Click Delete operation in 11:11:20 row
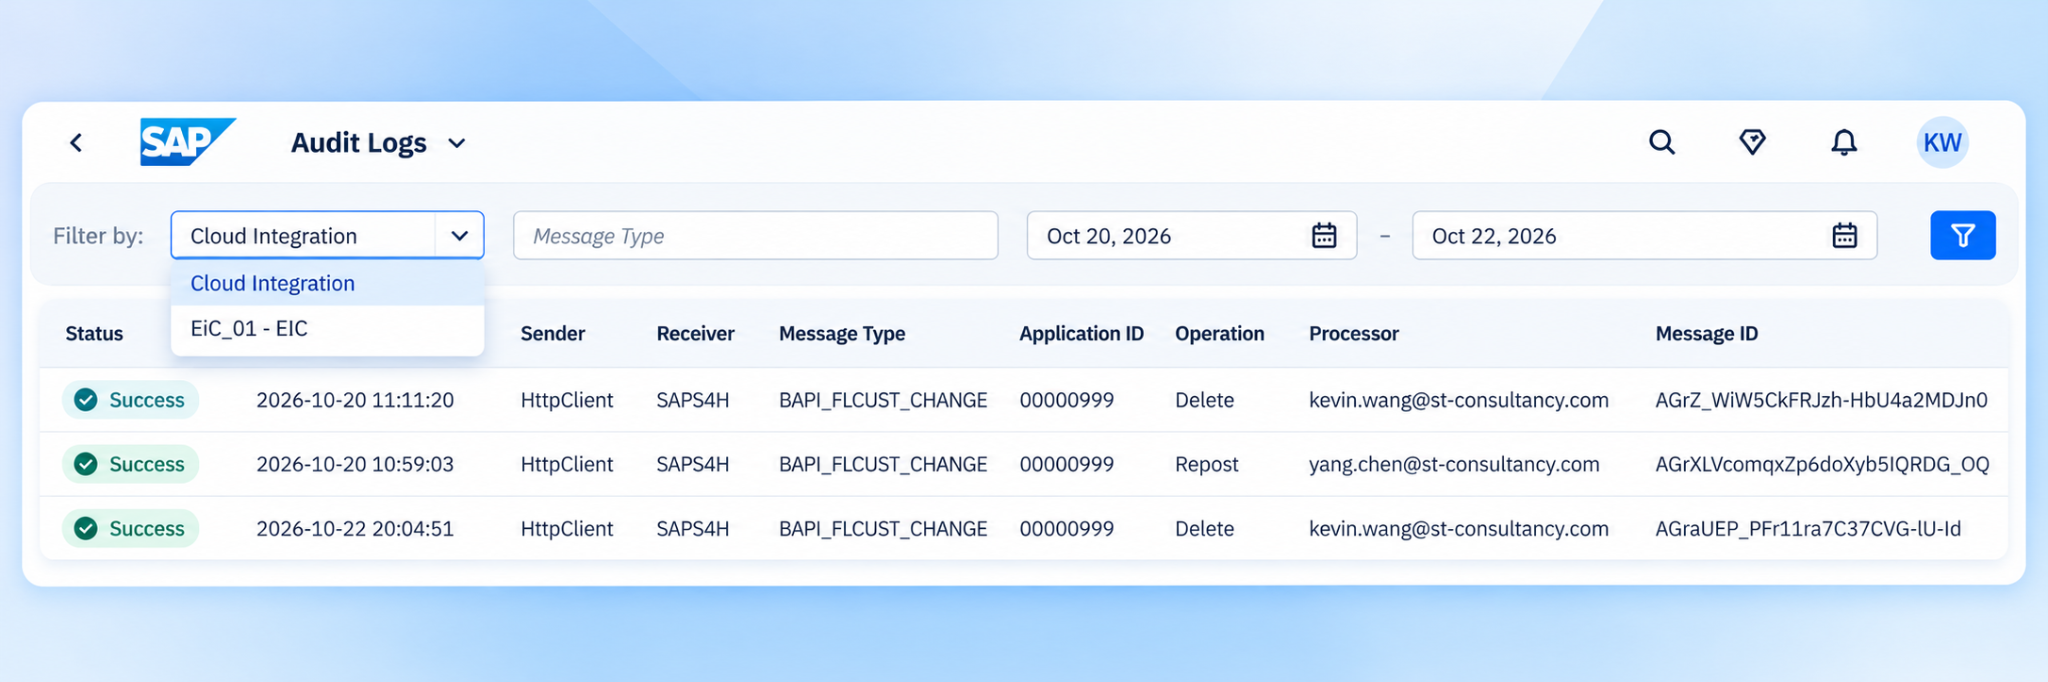The height and width of the screenshot is (682, 2048). click(1204, 400)
